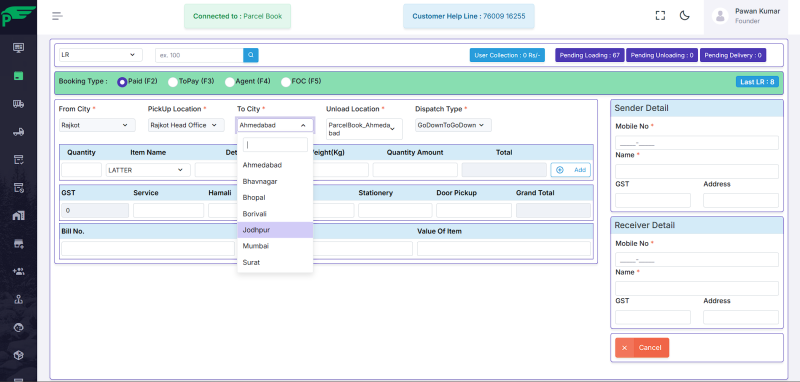
Task: Click the Connected to : Parcel Book banner
Action: [x=237, y=16]
